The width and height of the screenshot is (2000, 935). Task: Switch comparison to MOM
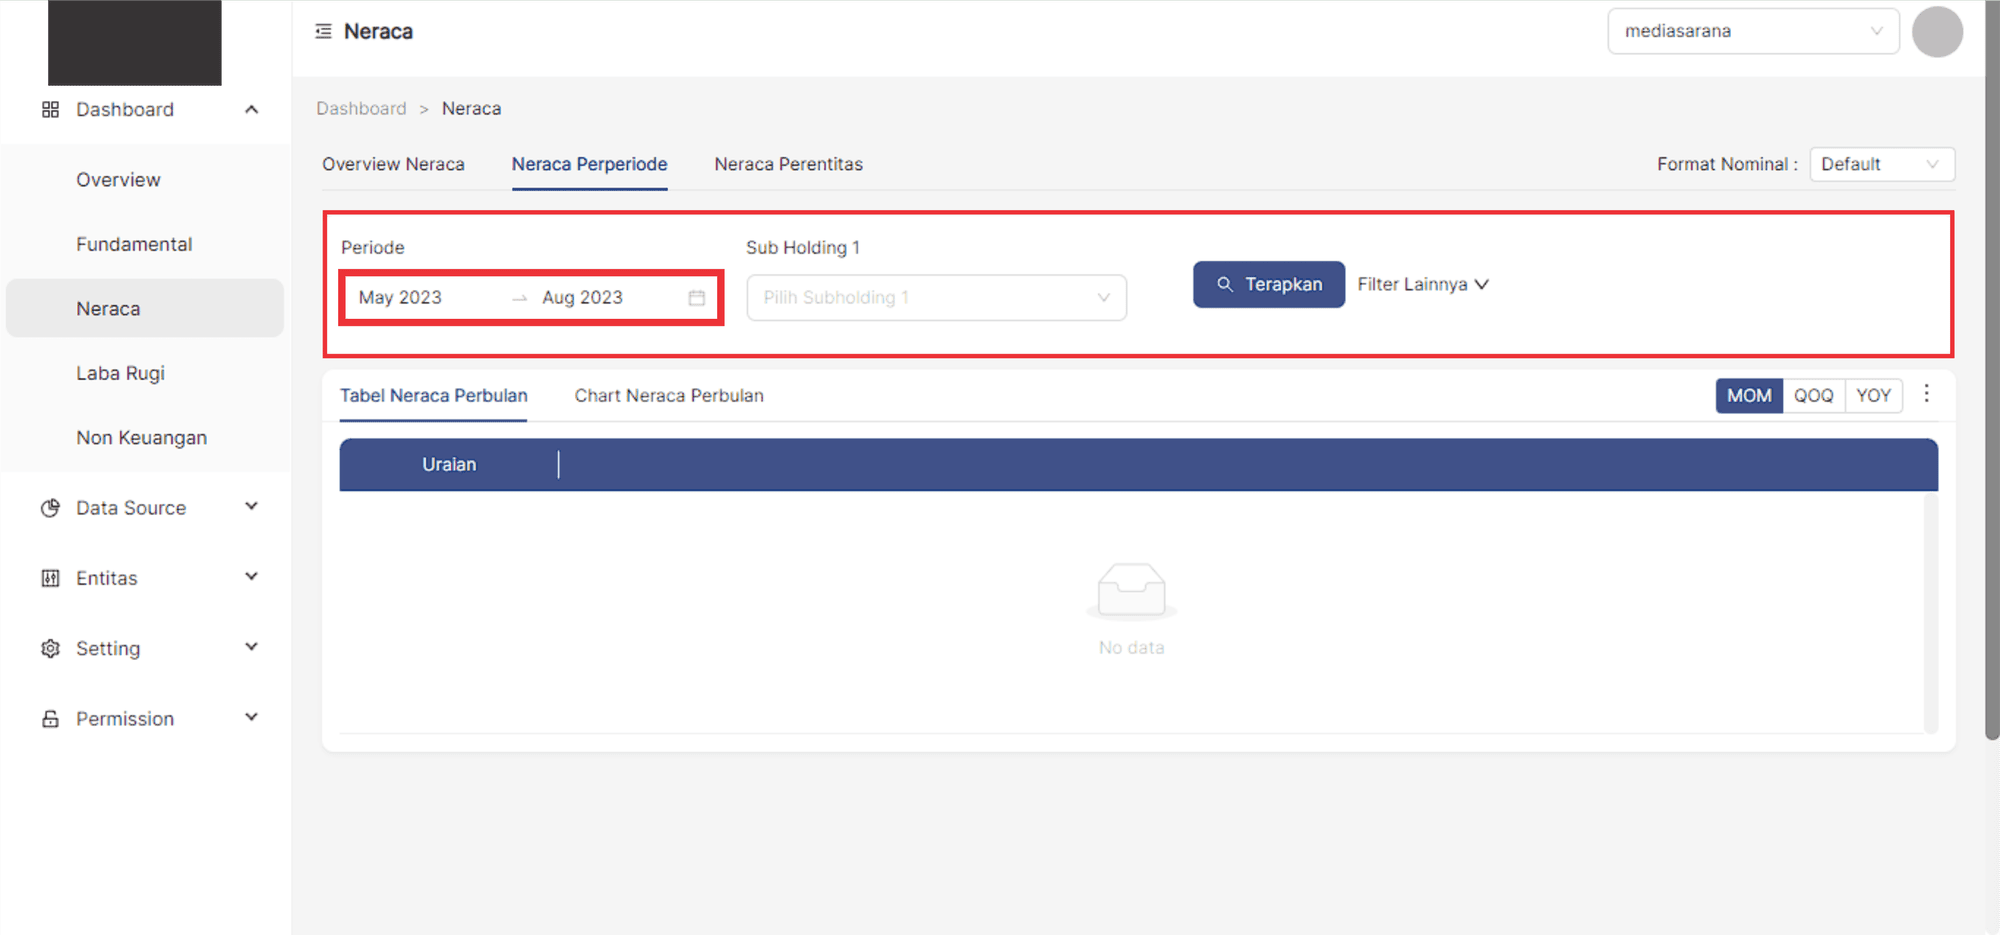[x=1748, y=396]
